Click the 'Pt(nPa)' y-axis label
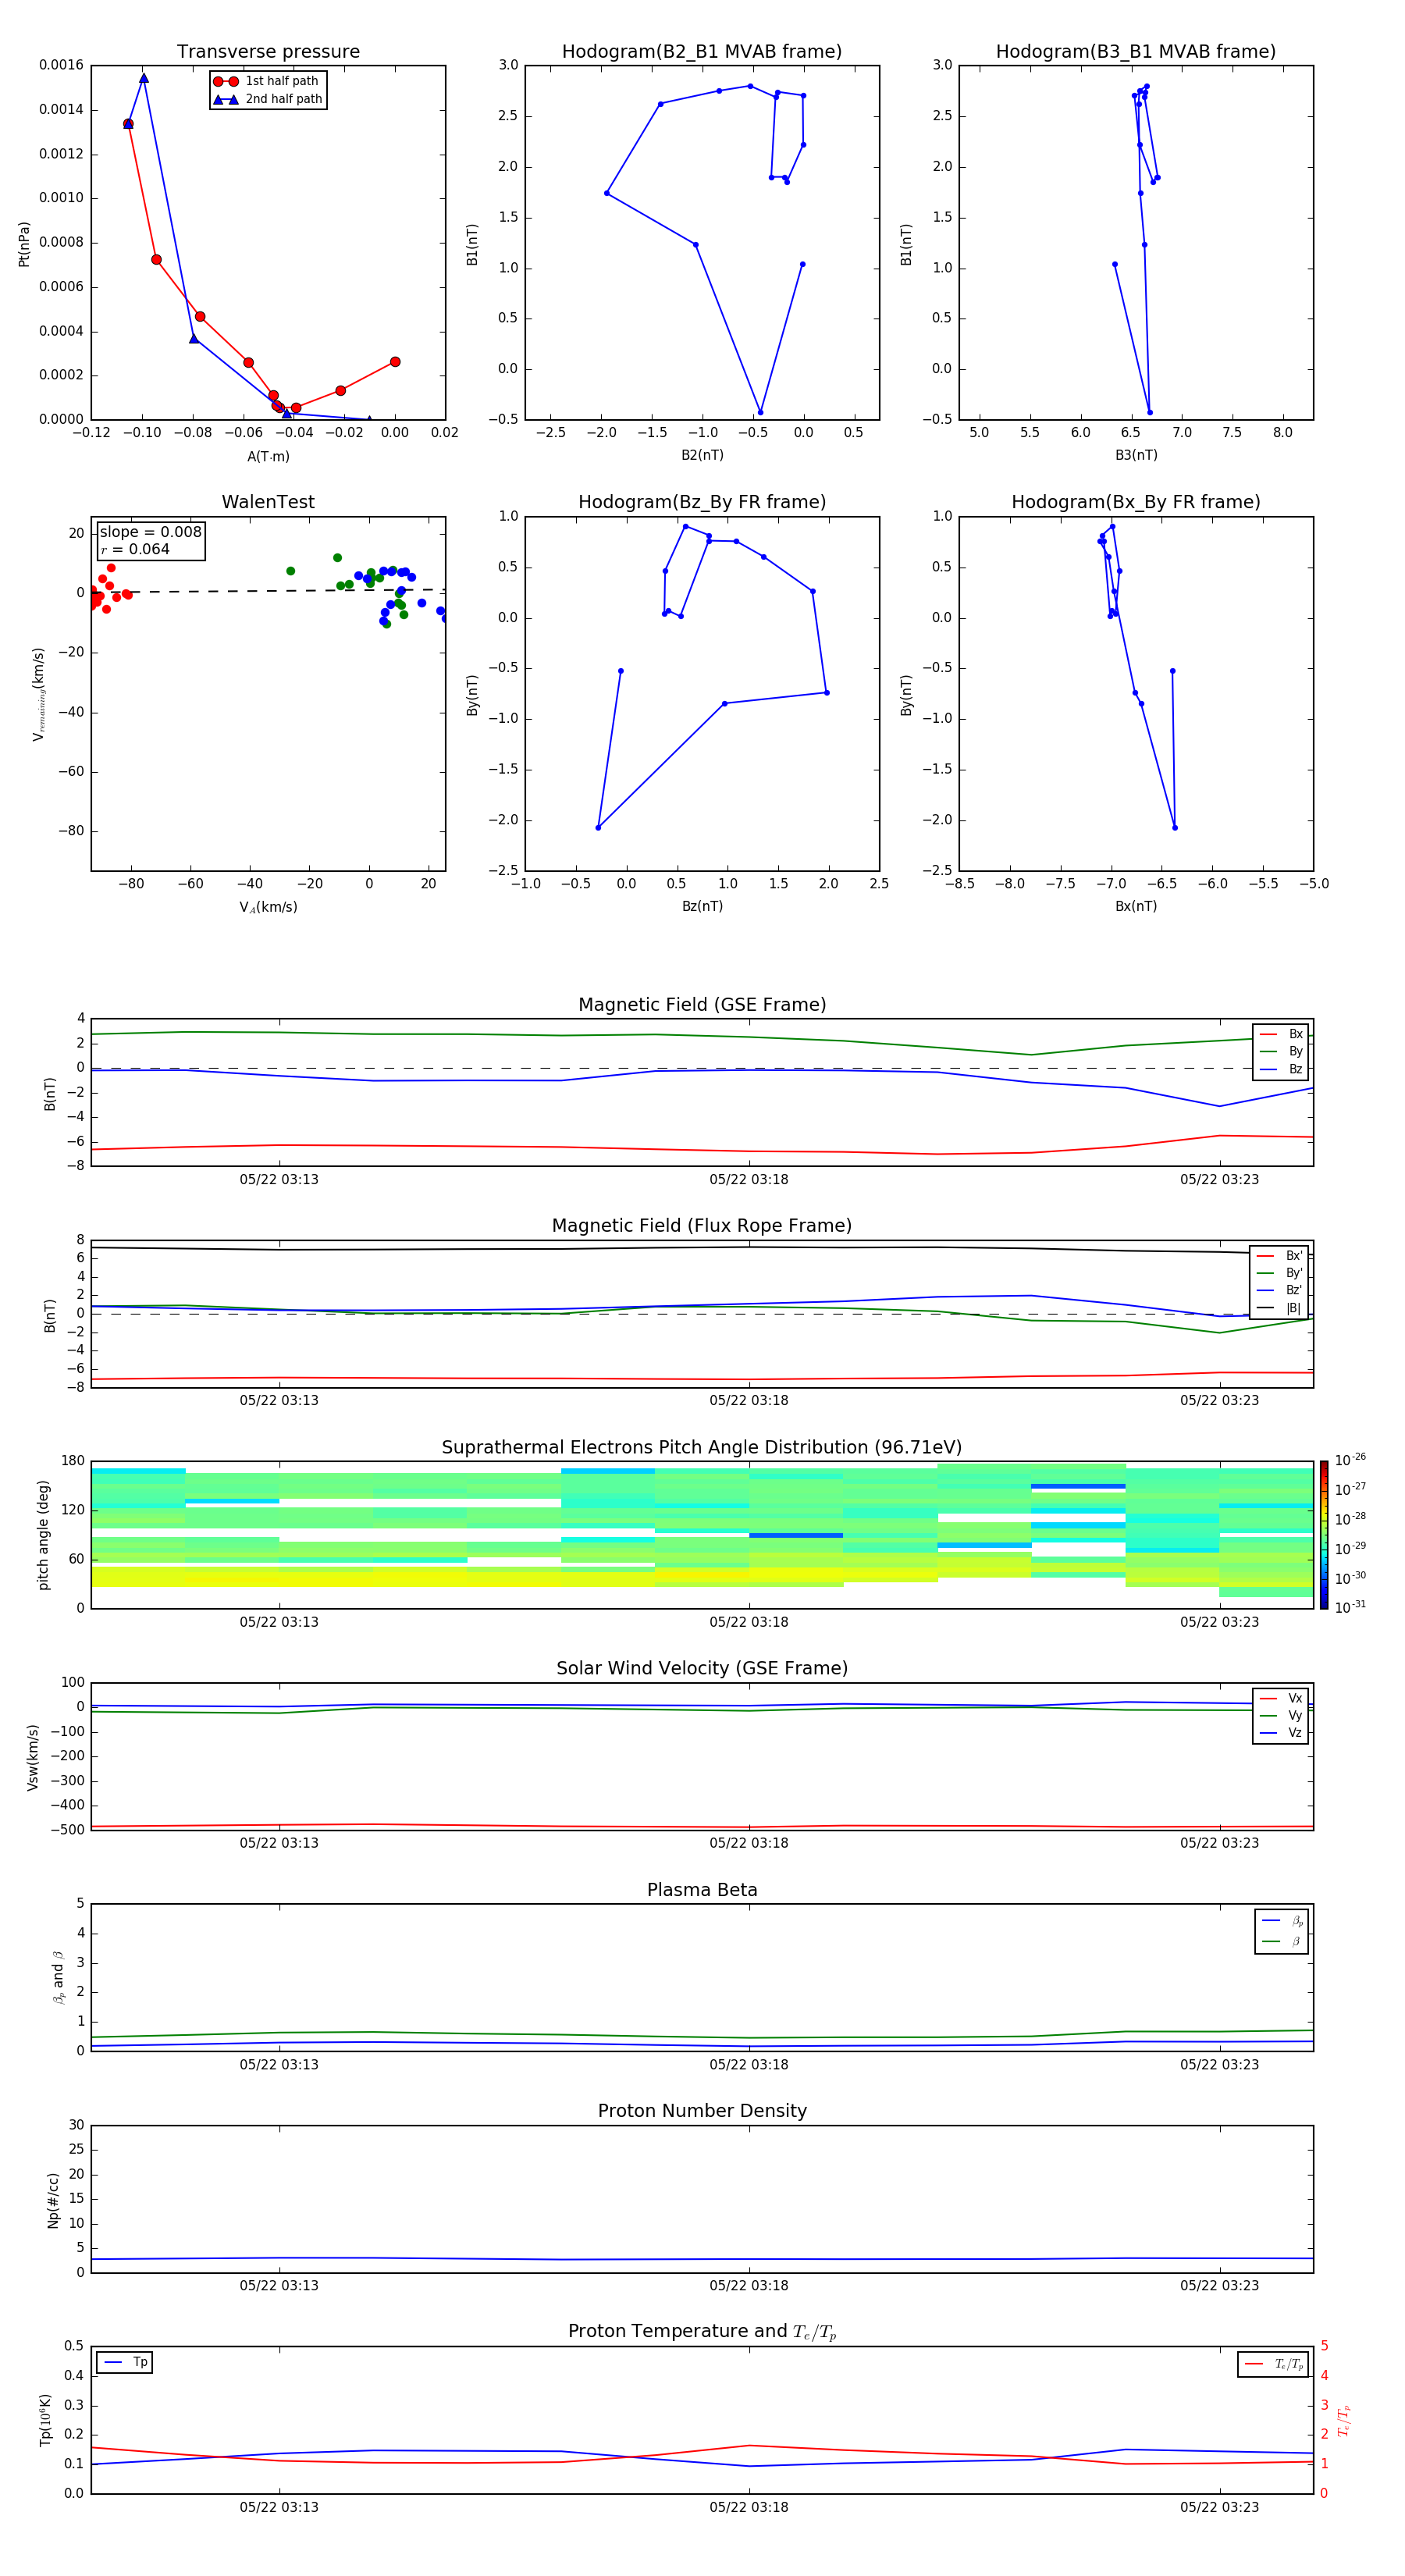The width and height of the screenshot is (1405, 2576). [24, 244]
